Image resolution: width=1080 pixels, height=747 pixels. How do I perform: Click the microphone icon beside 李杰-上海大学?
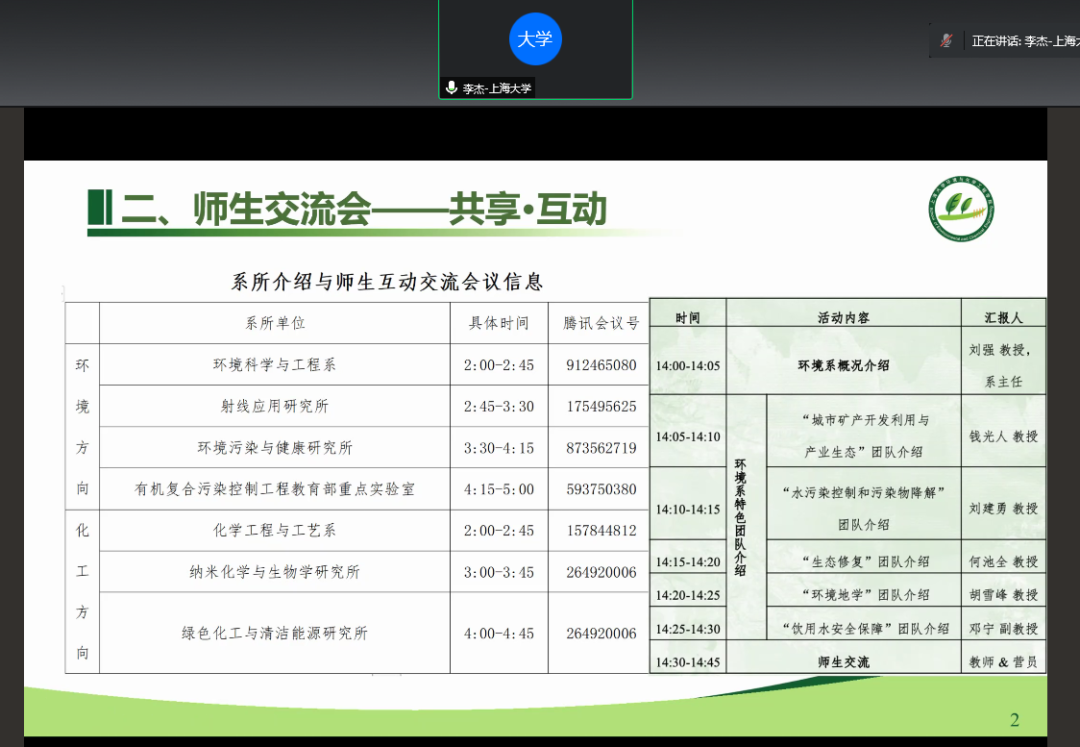pos(452,88)
